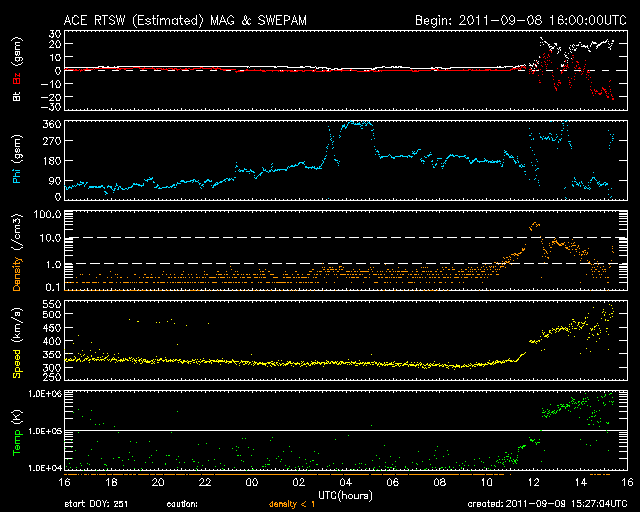640x512 pixels.
Task: Click the '06' hour tick on the time axis
Action: click(x=393, y=483)
